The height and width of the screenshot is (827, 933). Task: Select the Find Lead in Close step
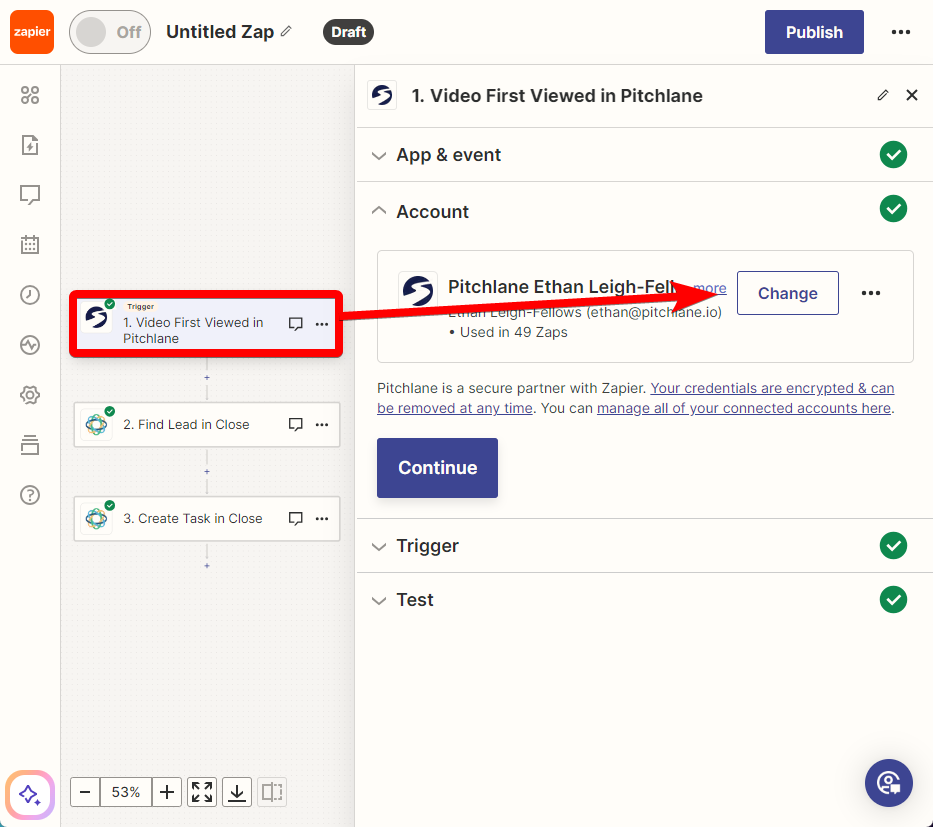coord(206,424)
